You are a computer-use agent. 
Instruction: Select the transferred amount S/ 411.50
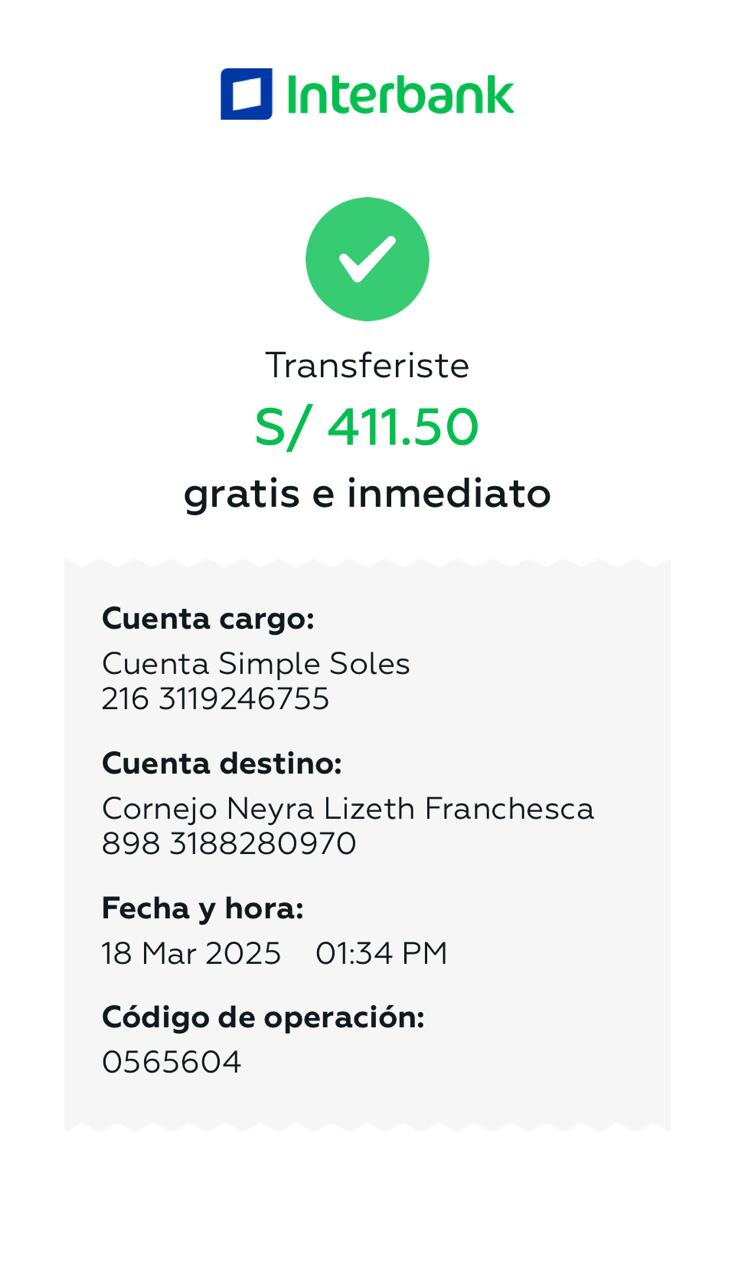pos(367,428)
